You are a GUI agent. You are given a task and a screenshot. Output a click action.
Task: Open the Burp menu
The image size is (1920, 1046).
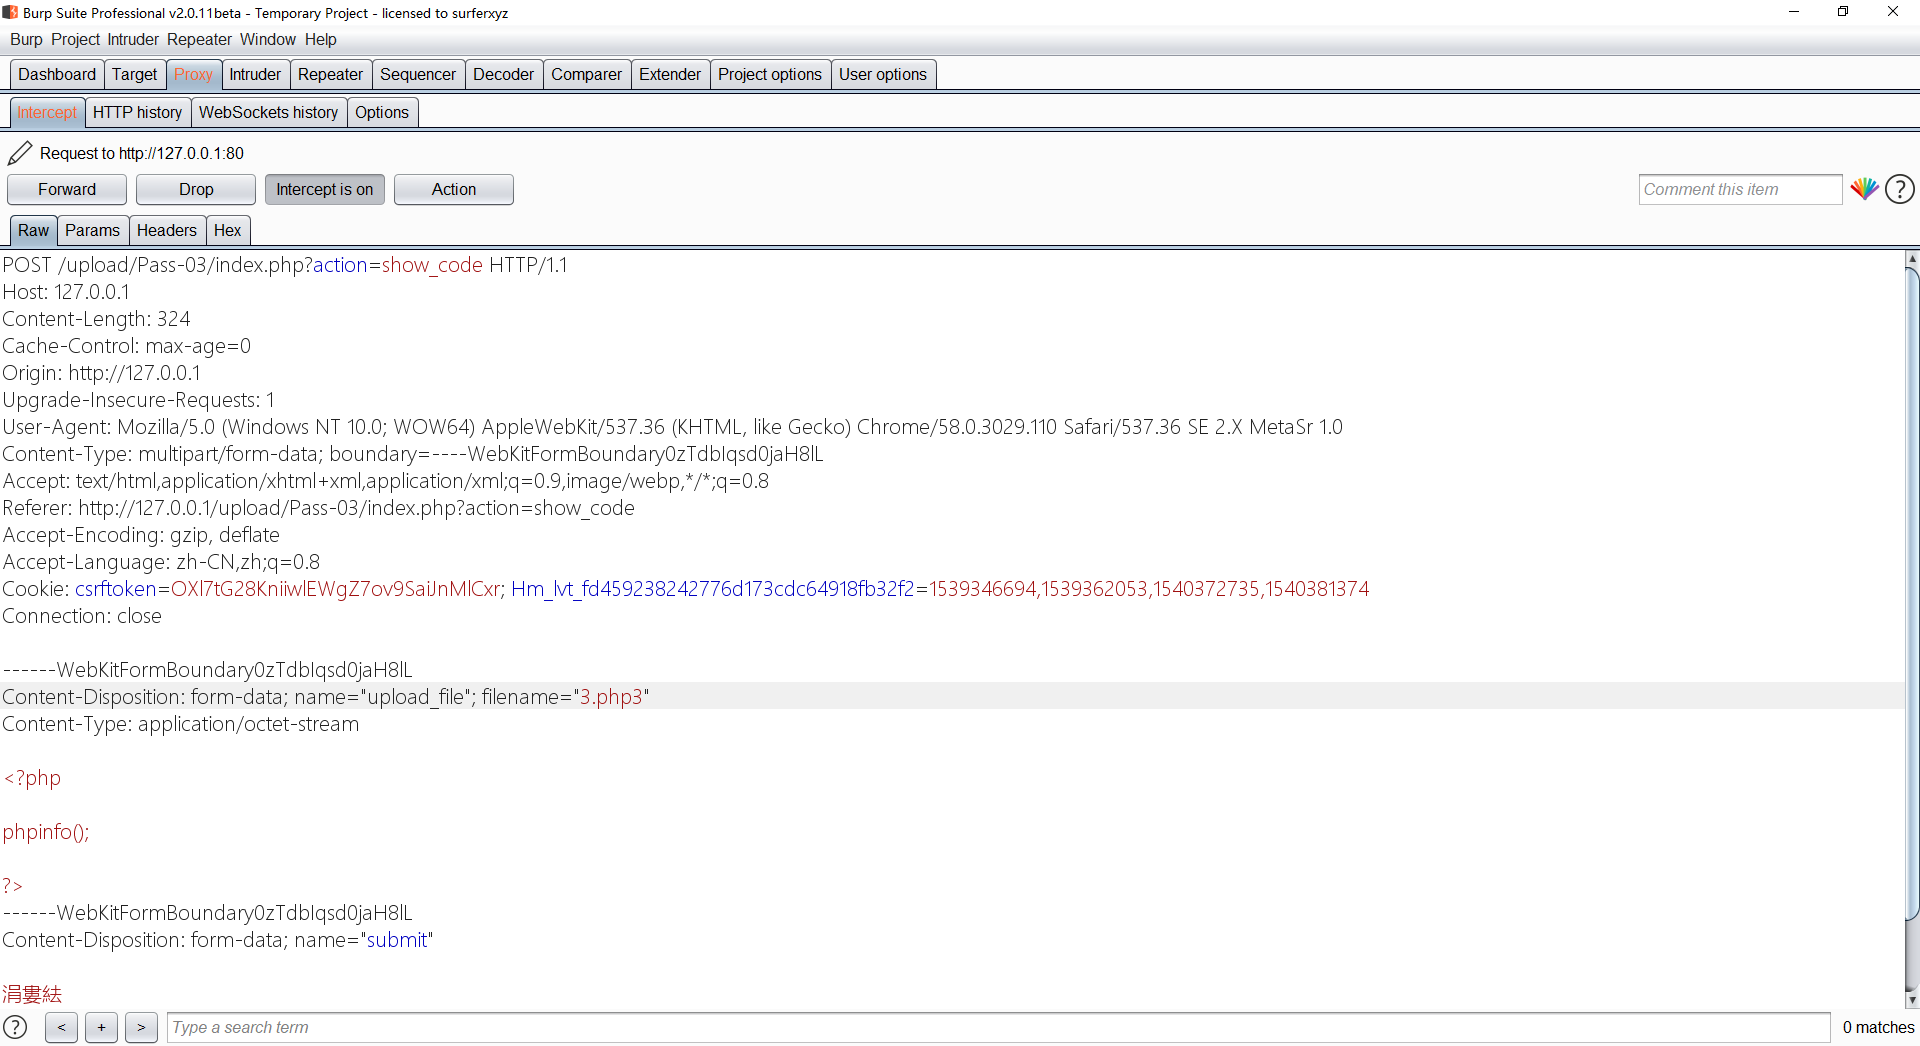point(26,39)
